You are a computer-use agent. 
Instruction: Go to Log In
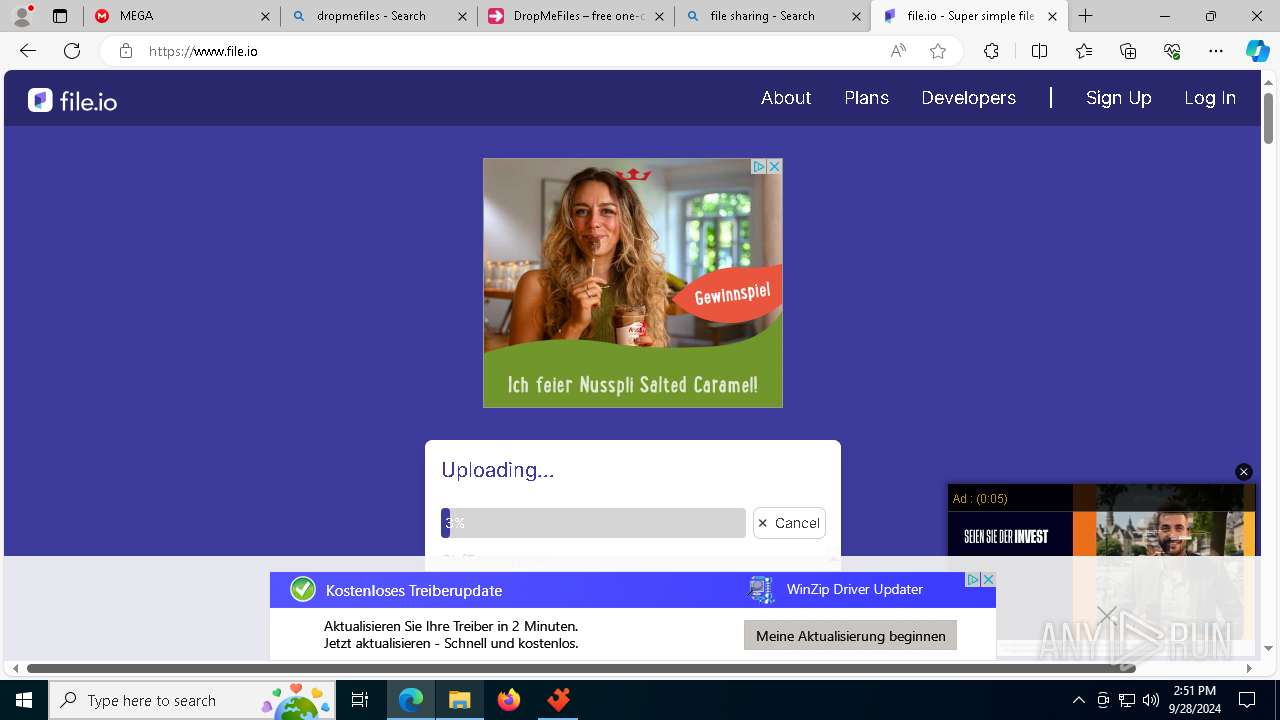(1210, 98)
